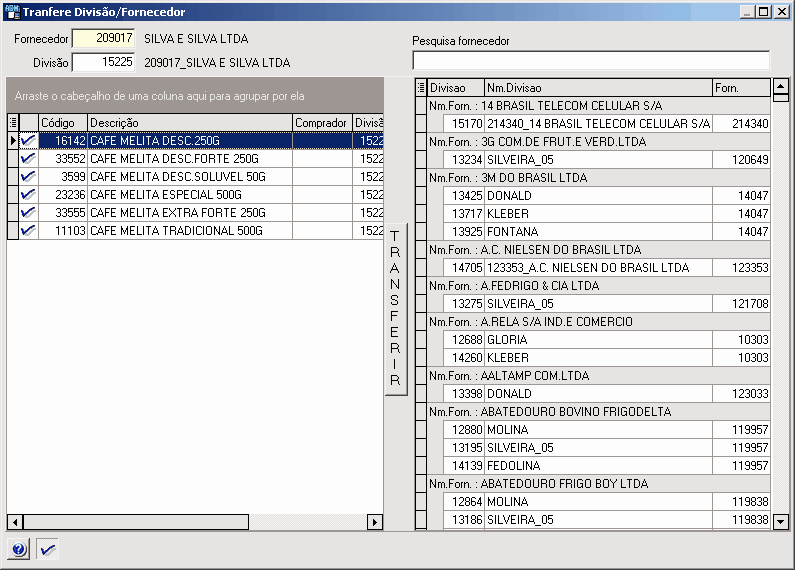Click the horizontal scrollbar thumb
The height and width of the screenshot is (570, 795).
[x=136, y=522]
